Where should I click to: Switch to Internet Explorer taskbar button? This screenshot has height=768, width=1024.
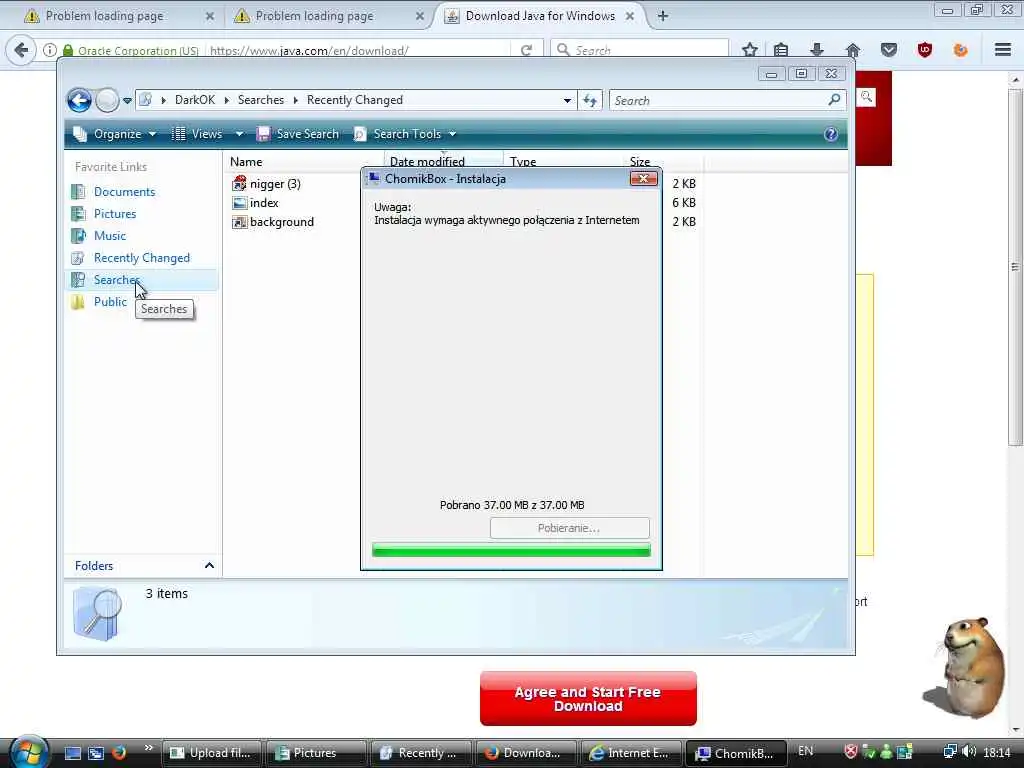(x=630, y=753)
